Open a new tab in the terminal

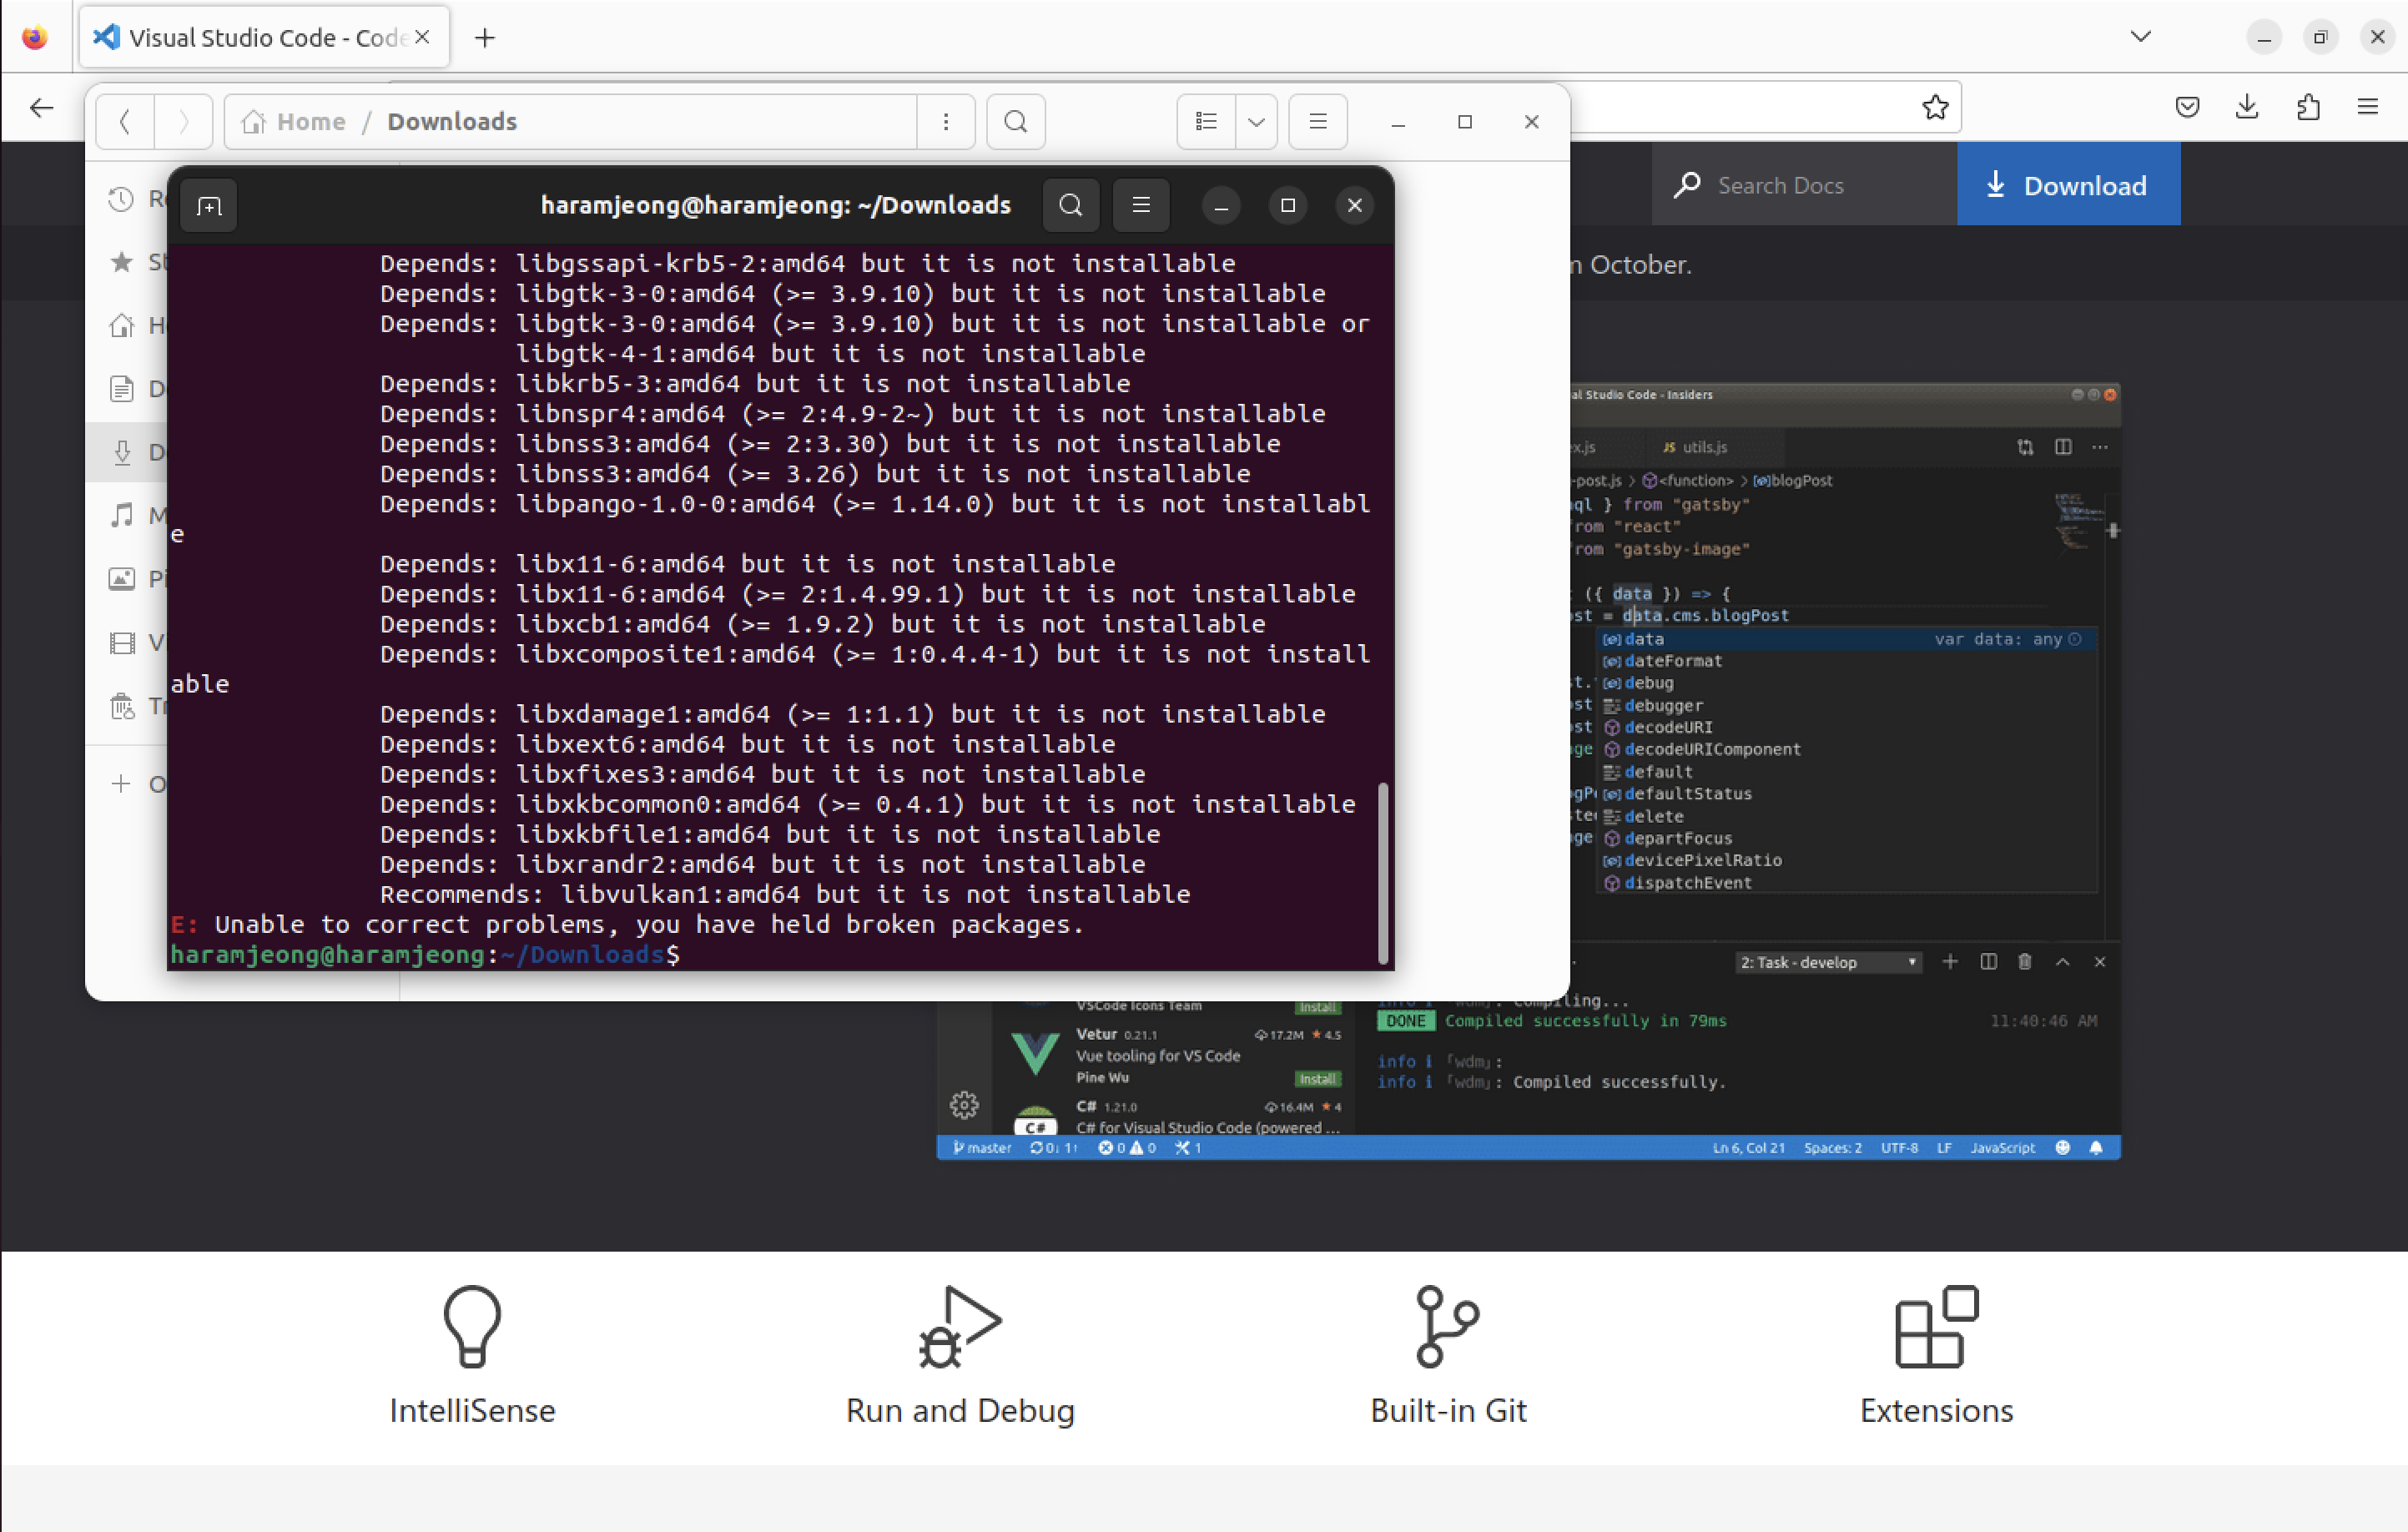tap(209, 206)
